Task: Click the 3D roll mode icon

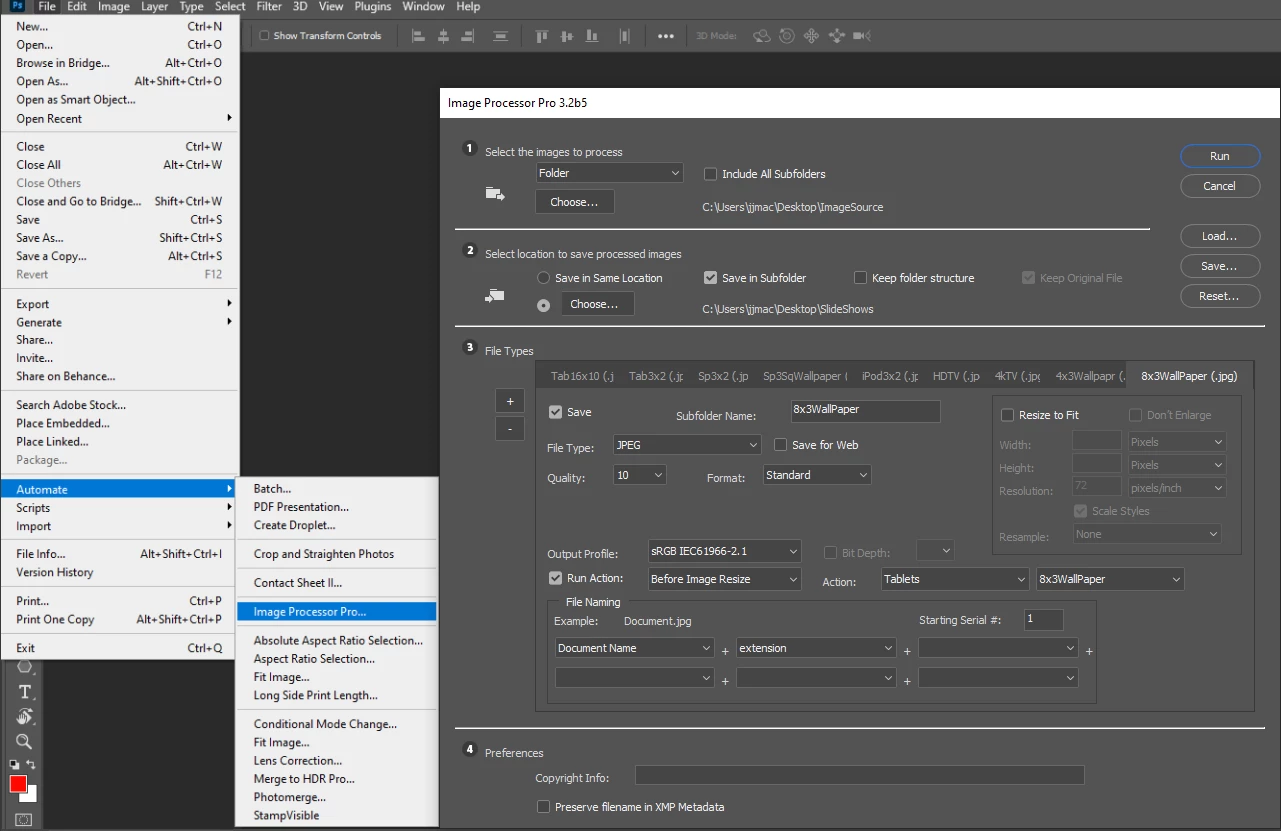Action: pyautogui.click(x=787, y=36)
